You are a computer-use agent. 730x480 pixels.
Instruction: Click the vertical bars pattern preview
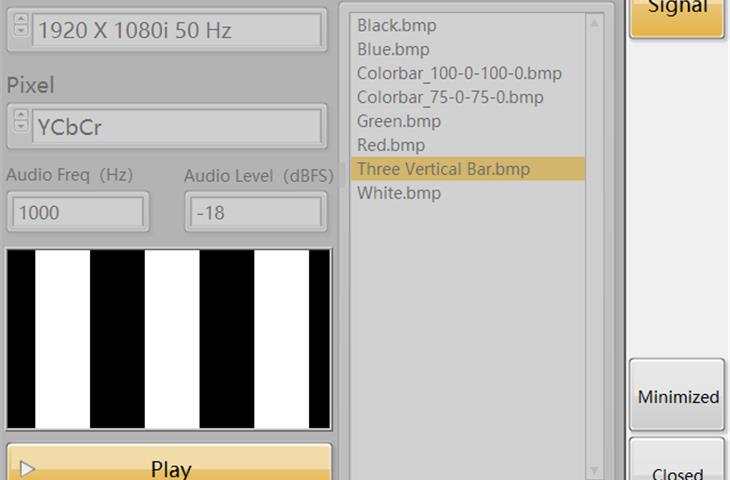coord(169,339)
